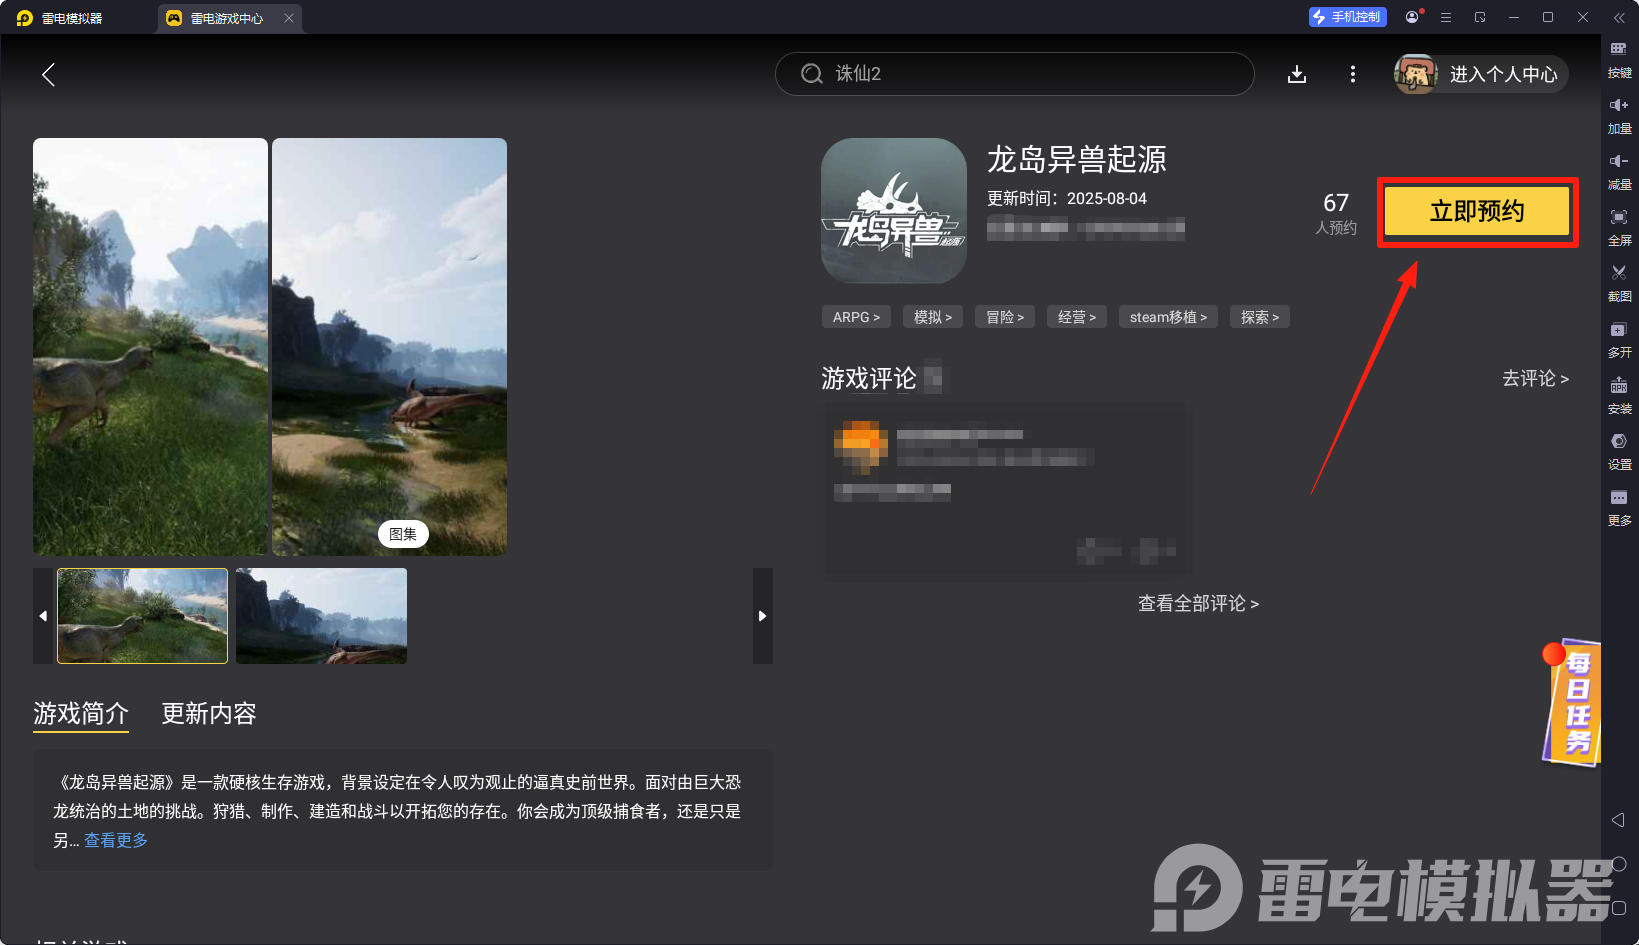
Task: Enter fullscreen with the 全屏 icon
Action: click(1620, 227)
